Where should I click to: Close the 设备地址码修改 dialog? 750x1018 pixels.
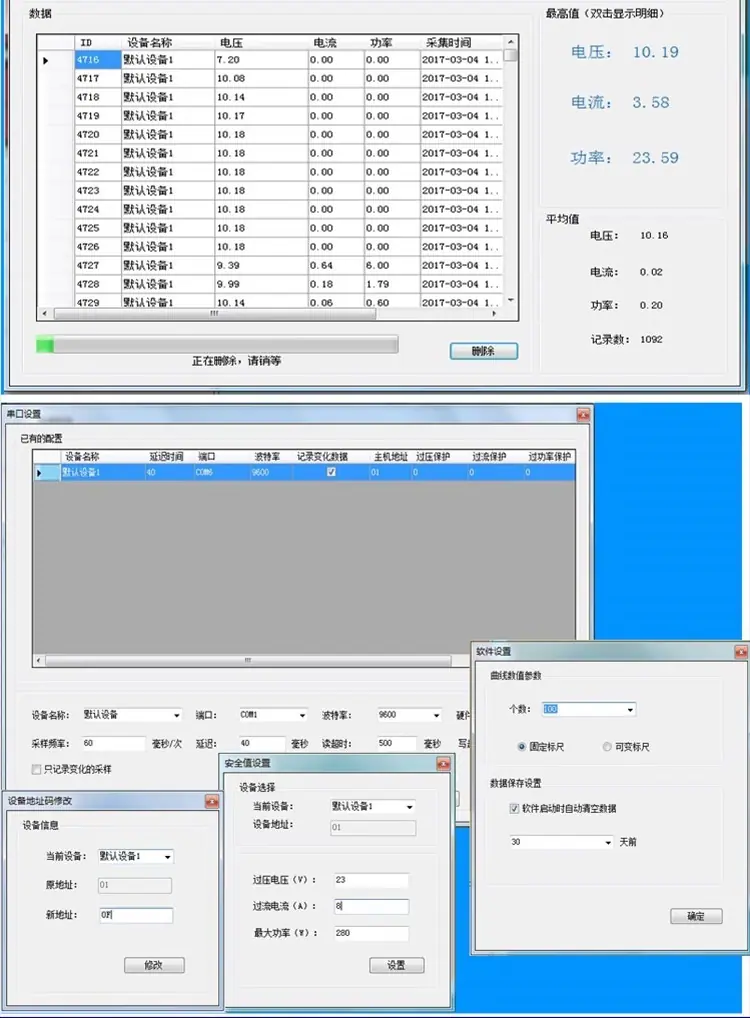pos(212,801)
